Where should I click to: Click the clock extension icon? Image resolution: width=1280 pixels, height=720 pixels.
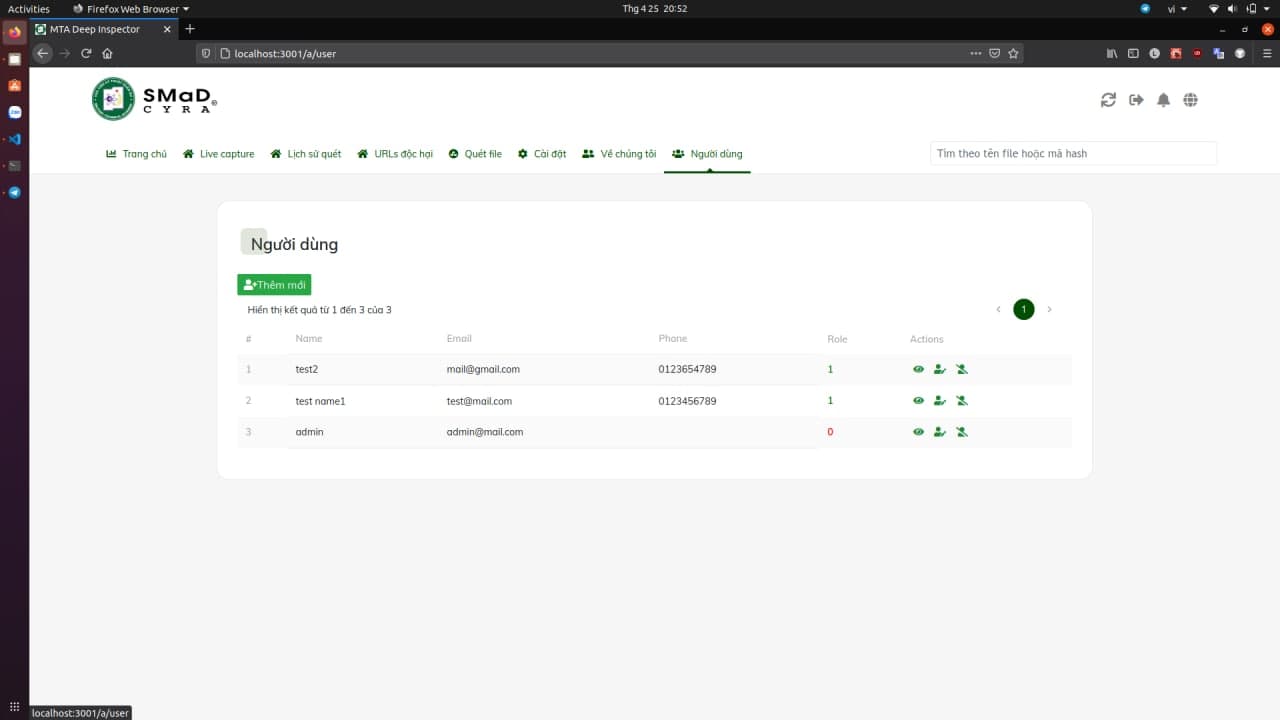1155,53
